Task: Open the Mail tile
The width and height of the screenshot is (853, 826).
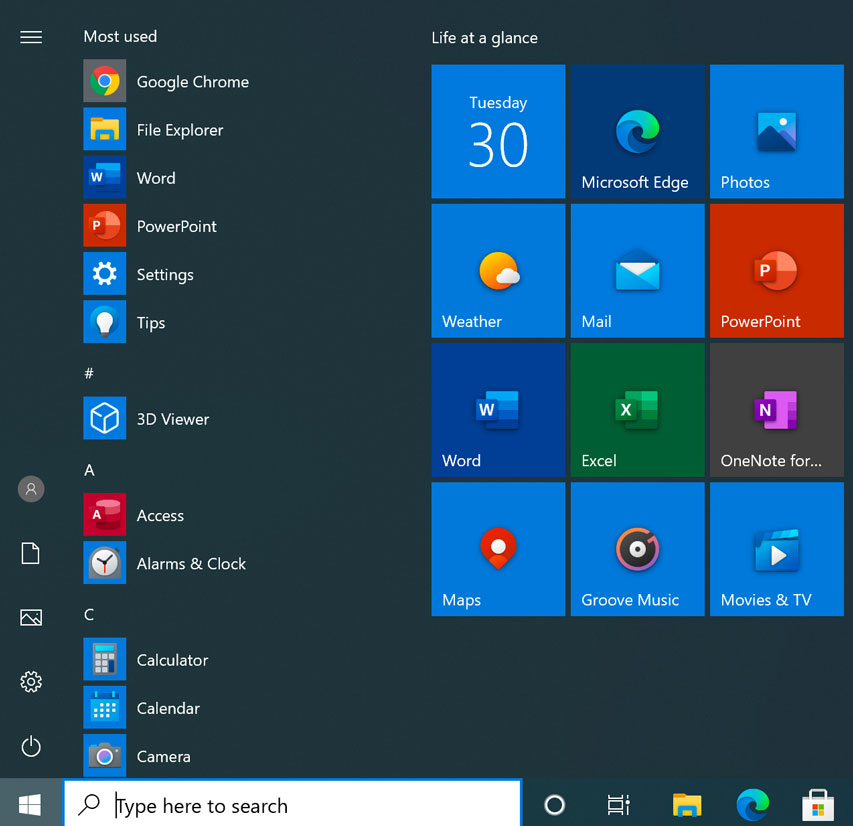Action: (x=637, y=270)
